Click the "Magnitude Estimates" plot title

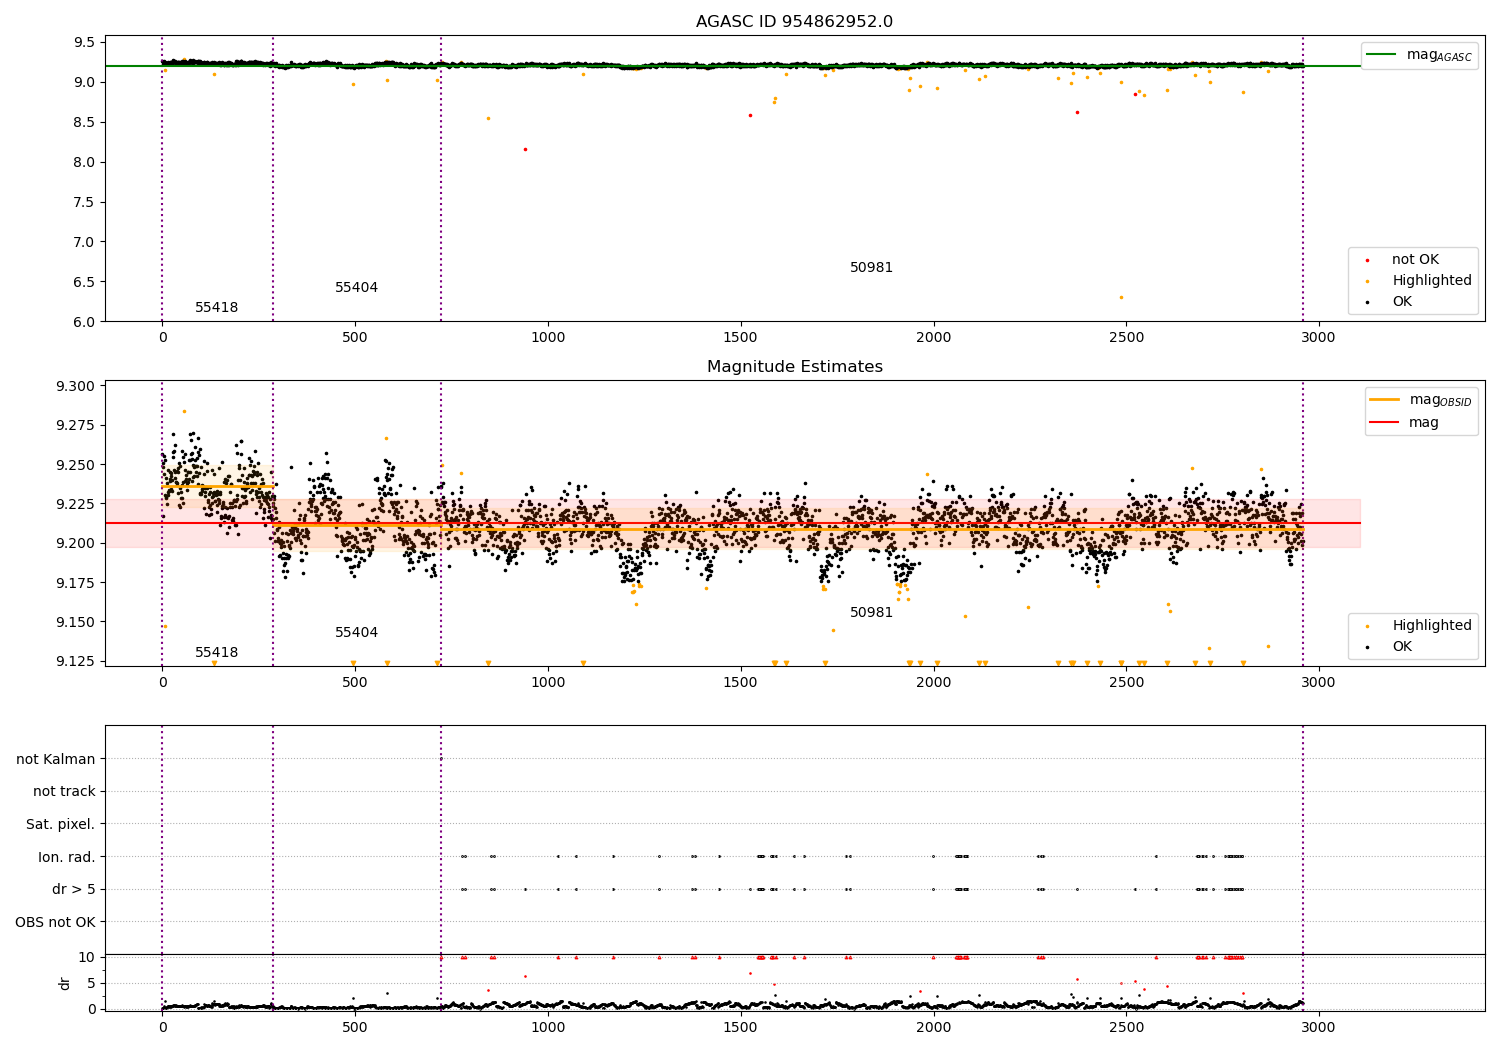click(794, 367)
